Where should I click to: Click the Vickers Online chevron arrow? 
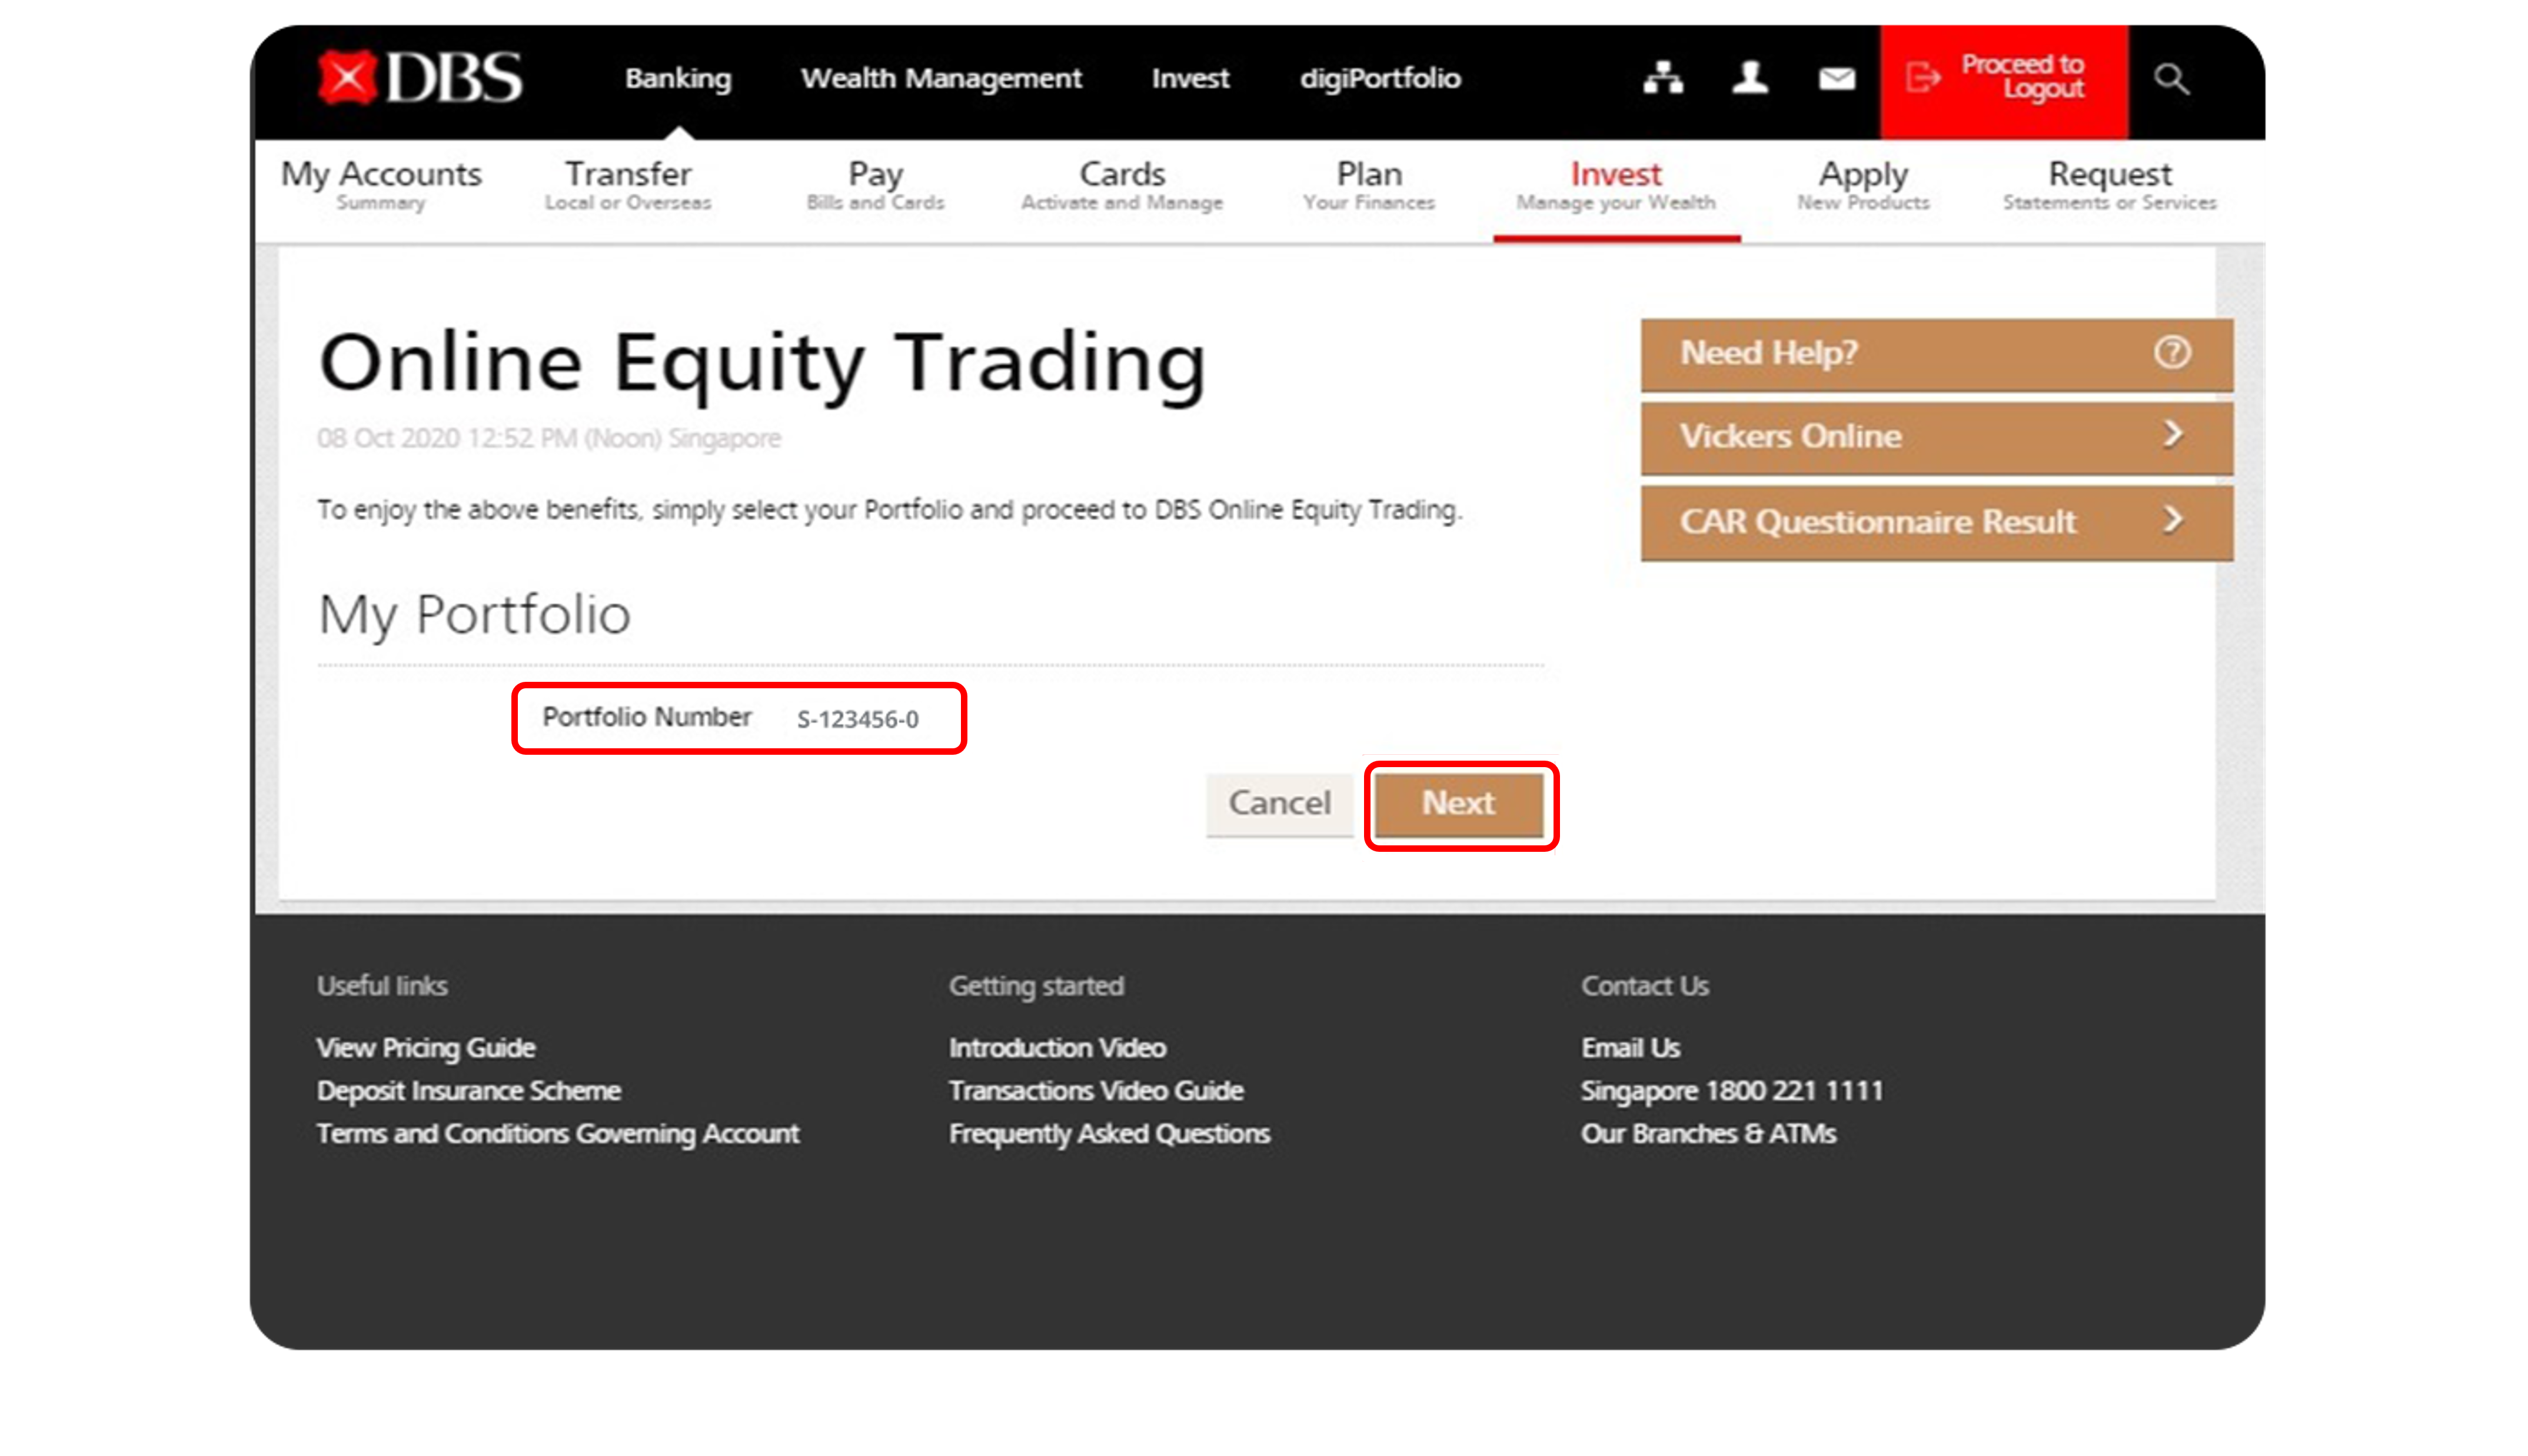2172,434
